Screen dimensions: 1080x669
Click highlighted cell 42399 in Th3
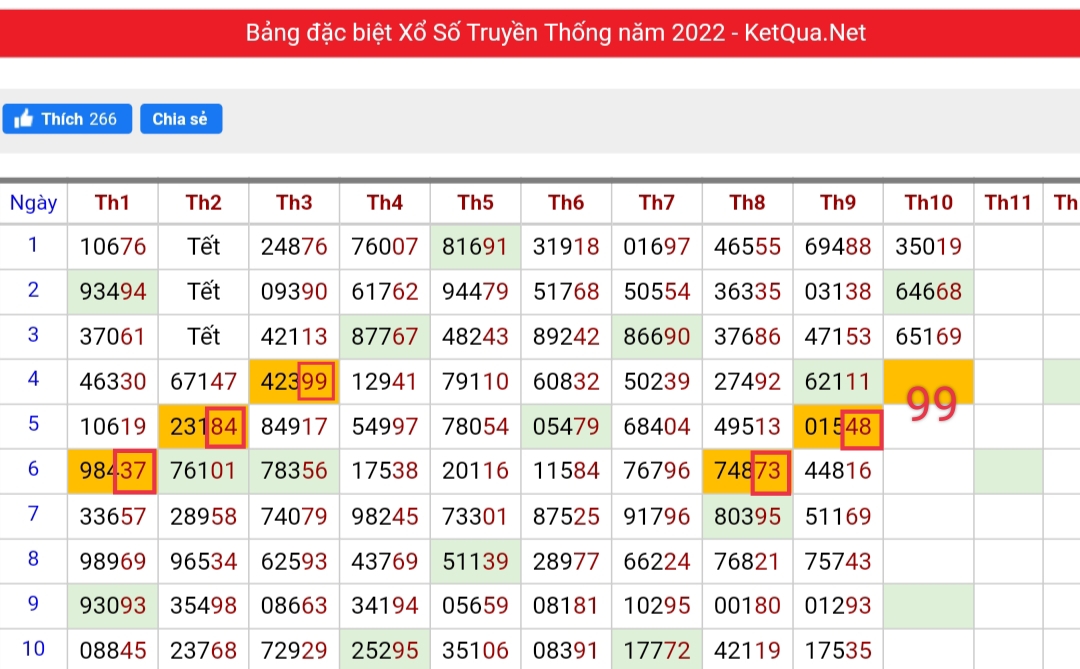[294, 381]
